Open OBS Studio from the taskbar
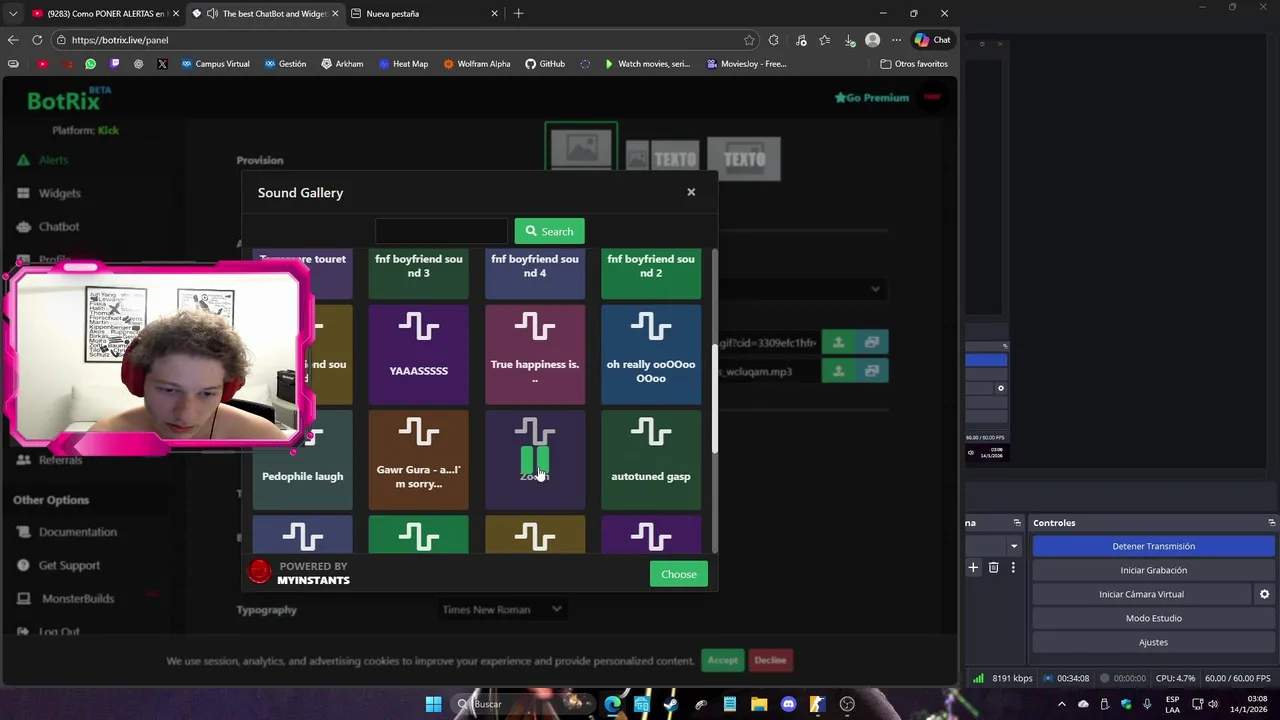1280x720 pixels. point(848,704)
